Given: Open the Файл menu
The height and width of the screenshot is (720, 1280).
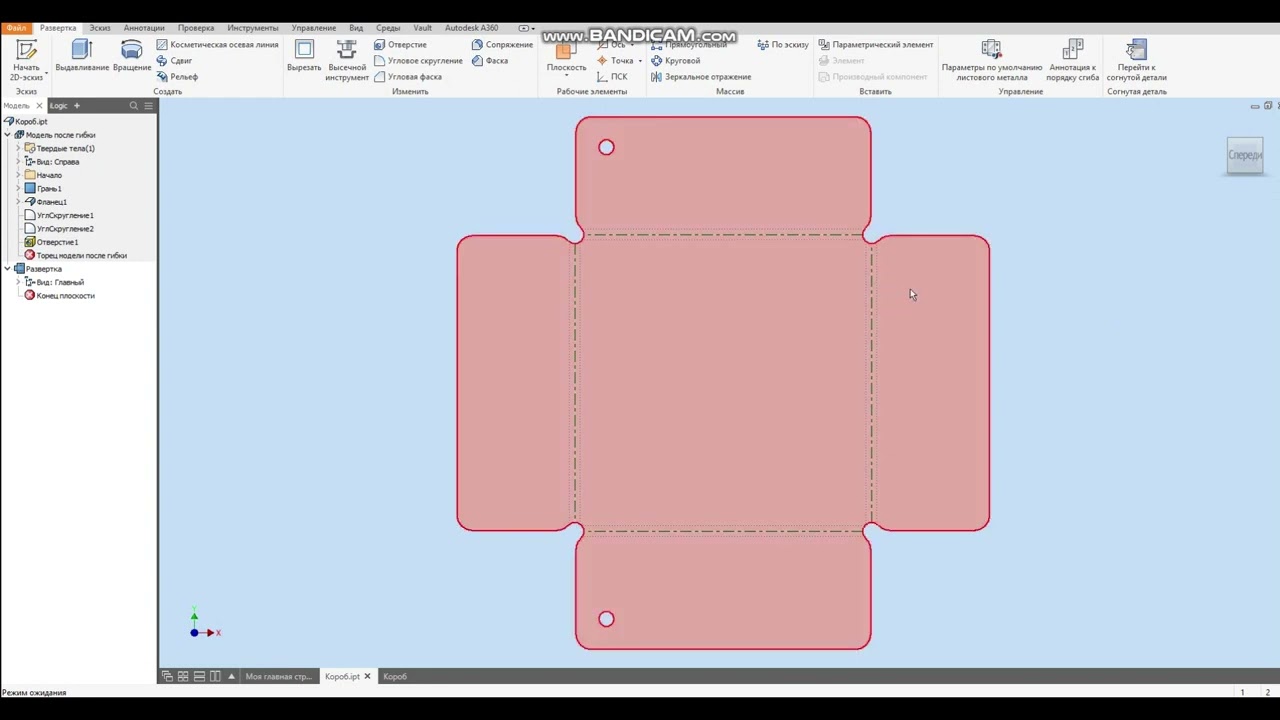Looking at the screenshot, I should [16, 28].
